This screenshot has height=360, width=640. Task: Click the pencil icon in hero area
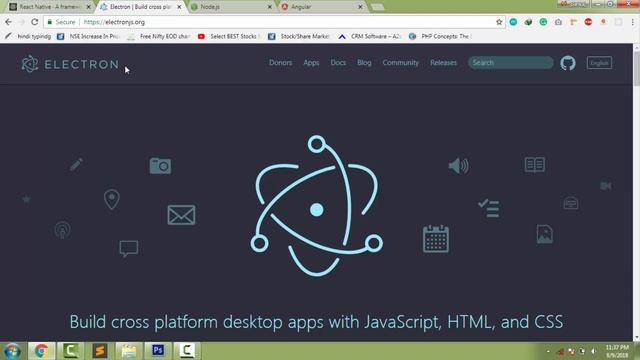coord(76,164)
